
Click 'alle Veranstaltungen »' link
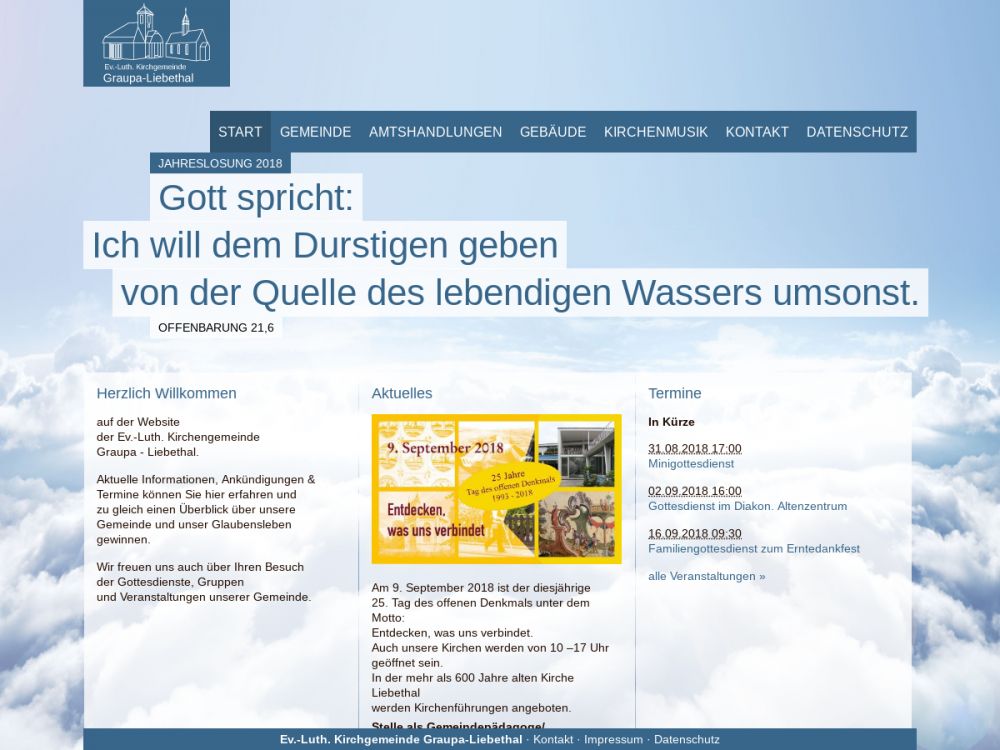coord(706,576)
